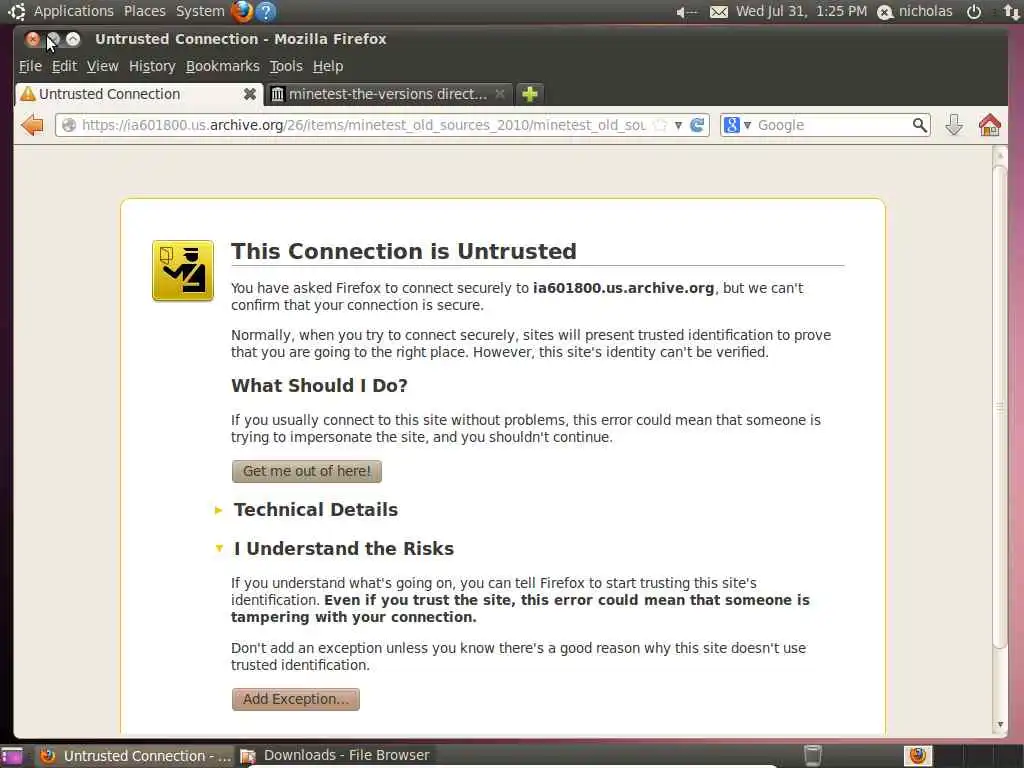
Task: Open the Tools menu
Action: (286, 66)
